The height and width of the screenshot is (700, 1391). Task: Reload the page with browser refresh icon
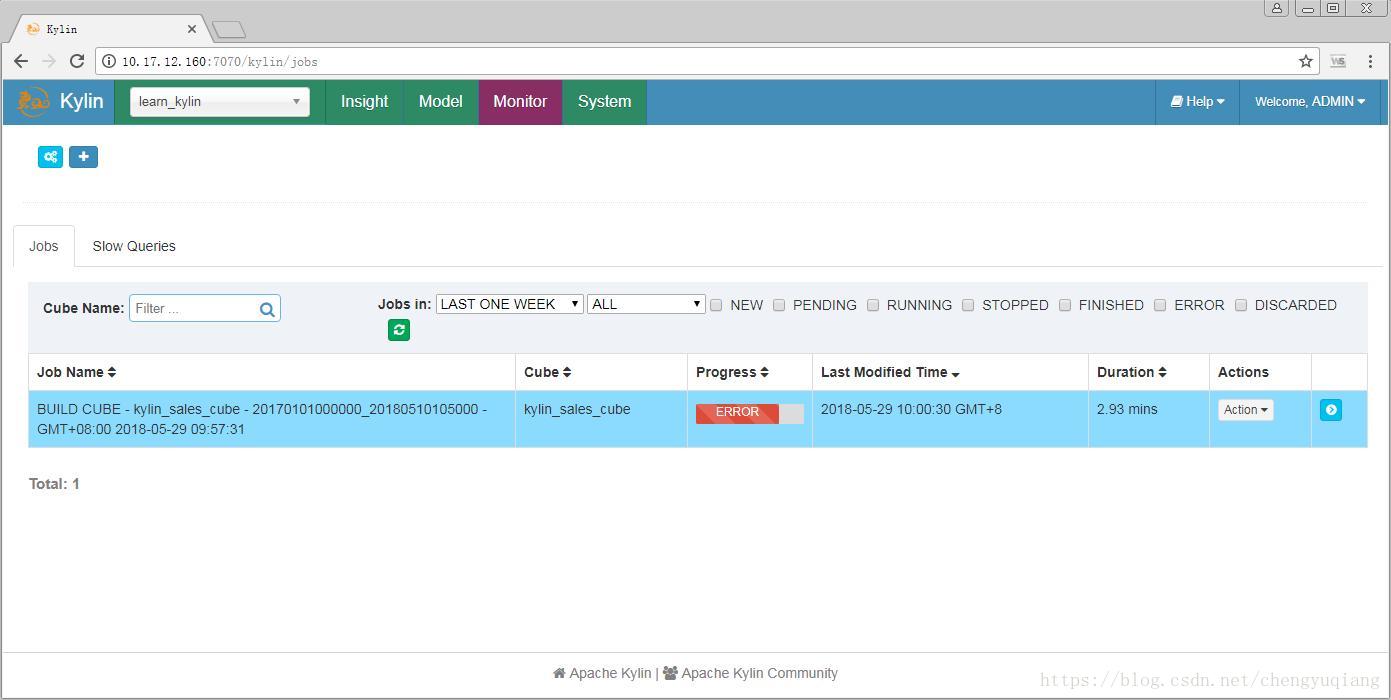77,61
